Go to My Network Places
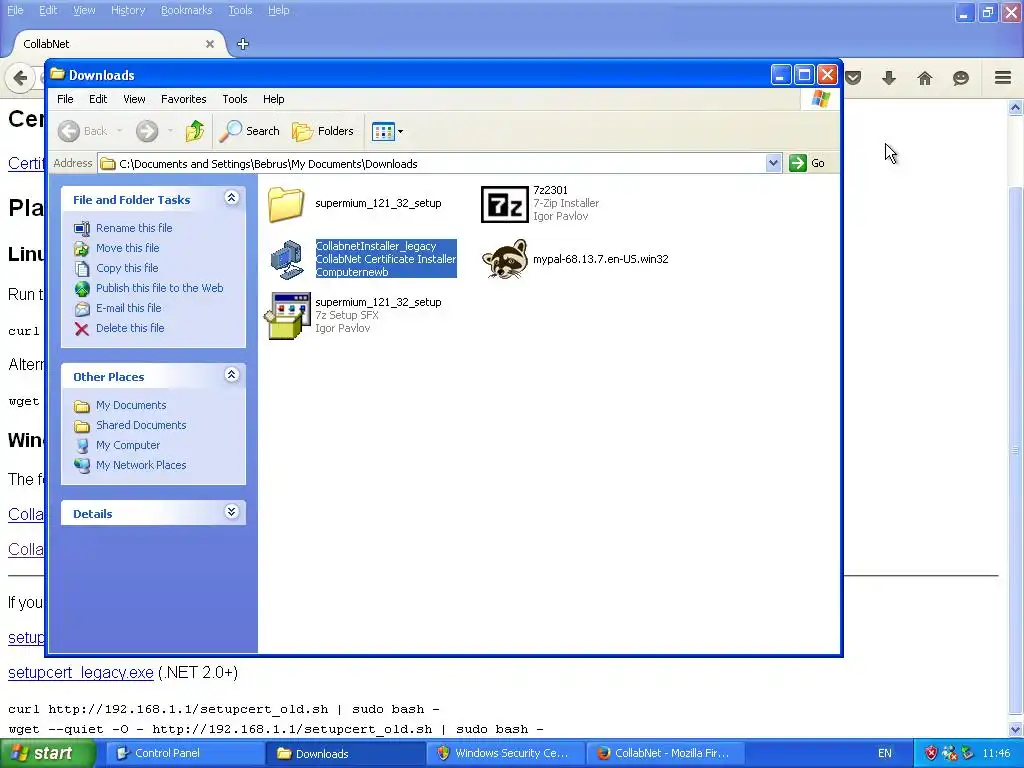Screen dimensions: 1024x768 (x=141, y=465)
